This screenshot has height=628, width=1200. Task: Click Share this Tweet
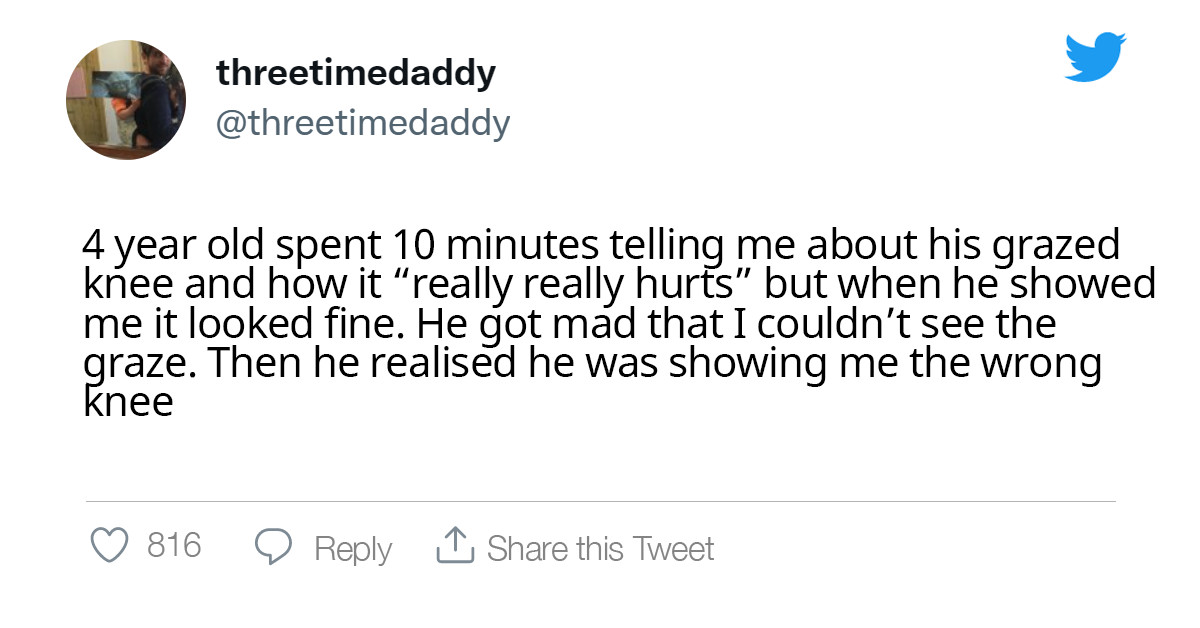pyautogui.click(x=601, y=548)
